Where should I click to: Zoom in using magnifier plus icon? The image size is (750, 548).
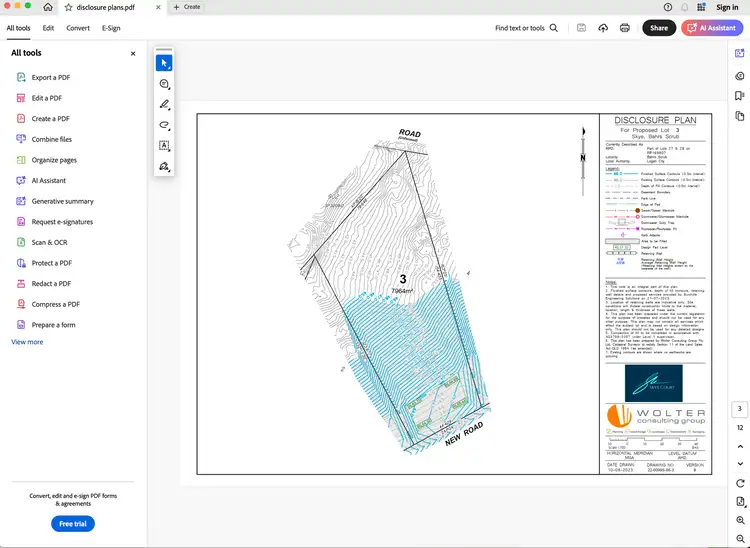click(740, 521)
